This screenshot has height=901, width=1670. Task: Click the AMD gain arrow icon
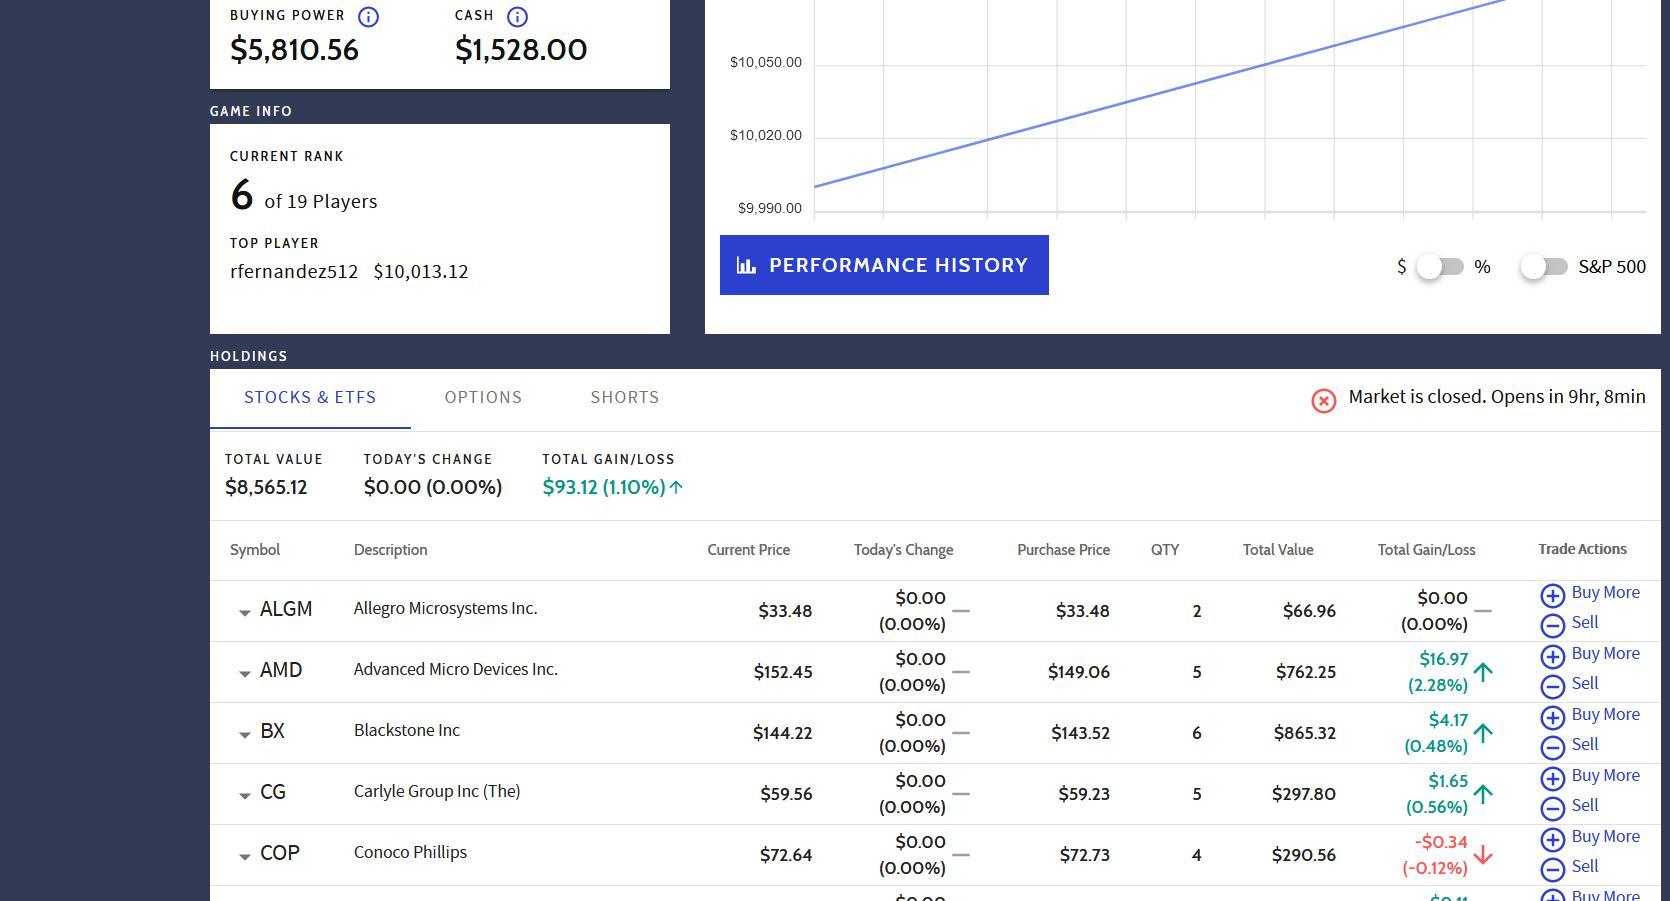tap(1483, 672)
